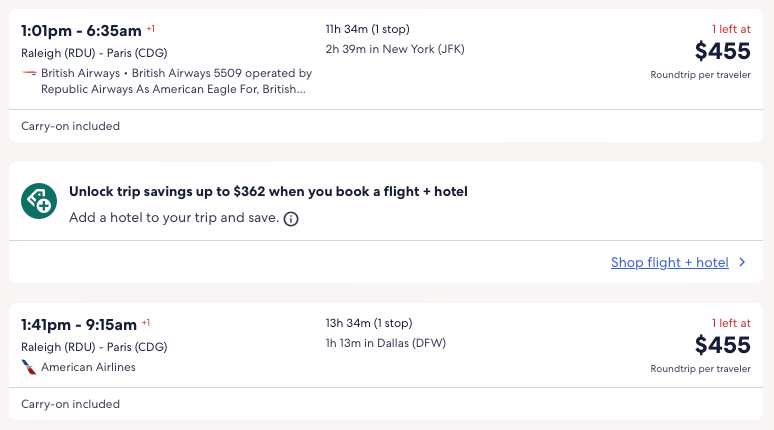Click the Unlock trip savings up to $362 headline

[268, 191]
